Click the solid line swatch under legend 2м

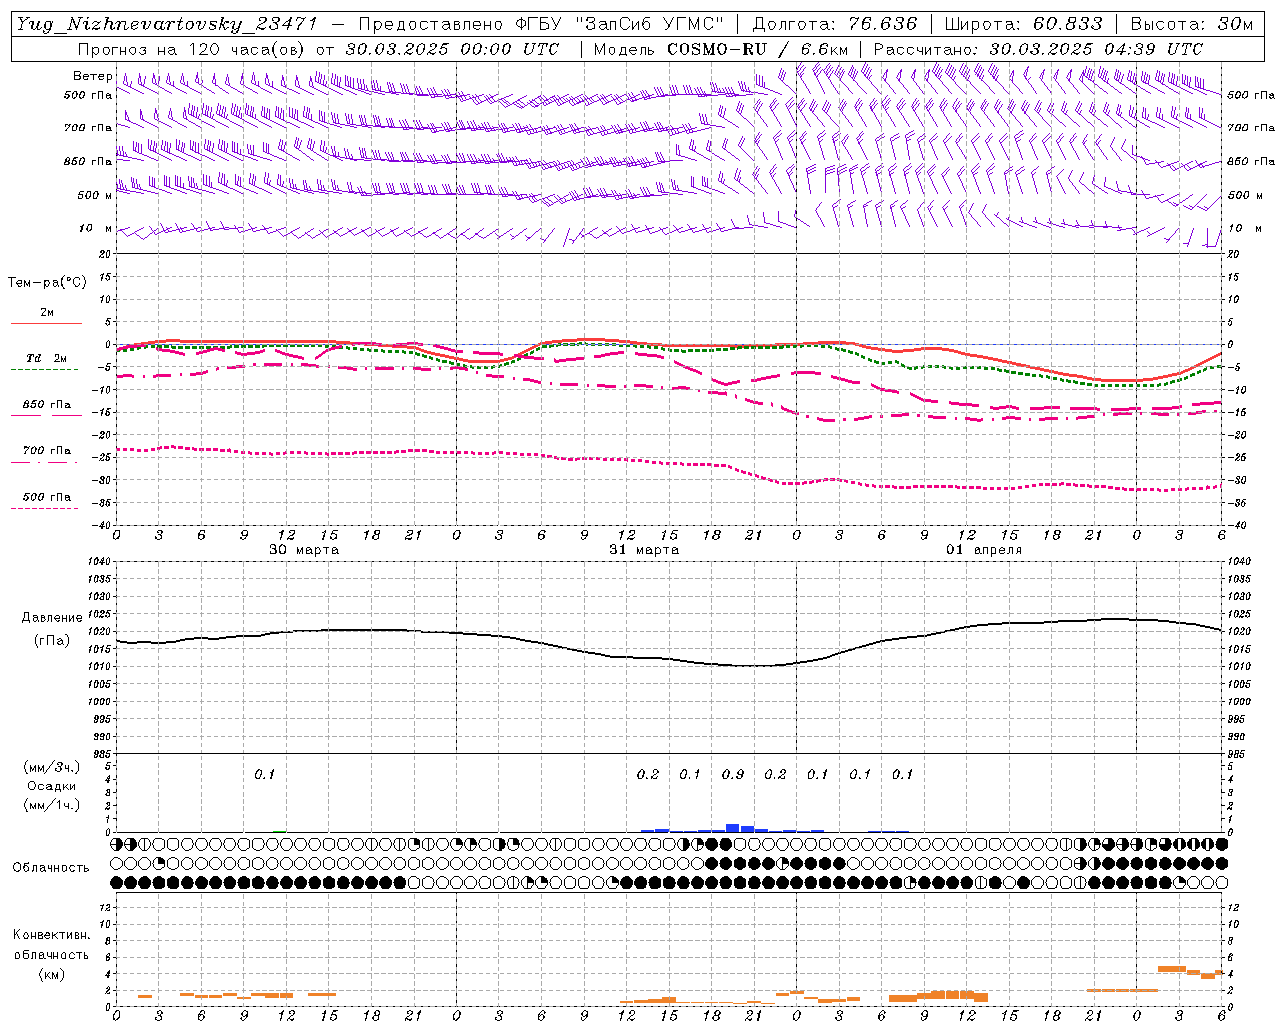coord(46,323)
